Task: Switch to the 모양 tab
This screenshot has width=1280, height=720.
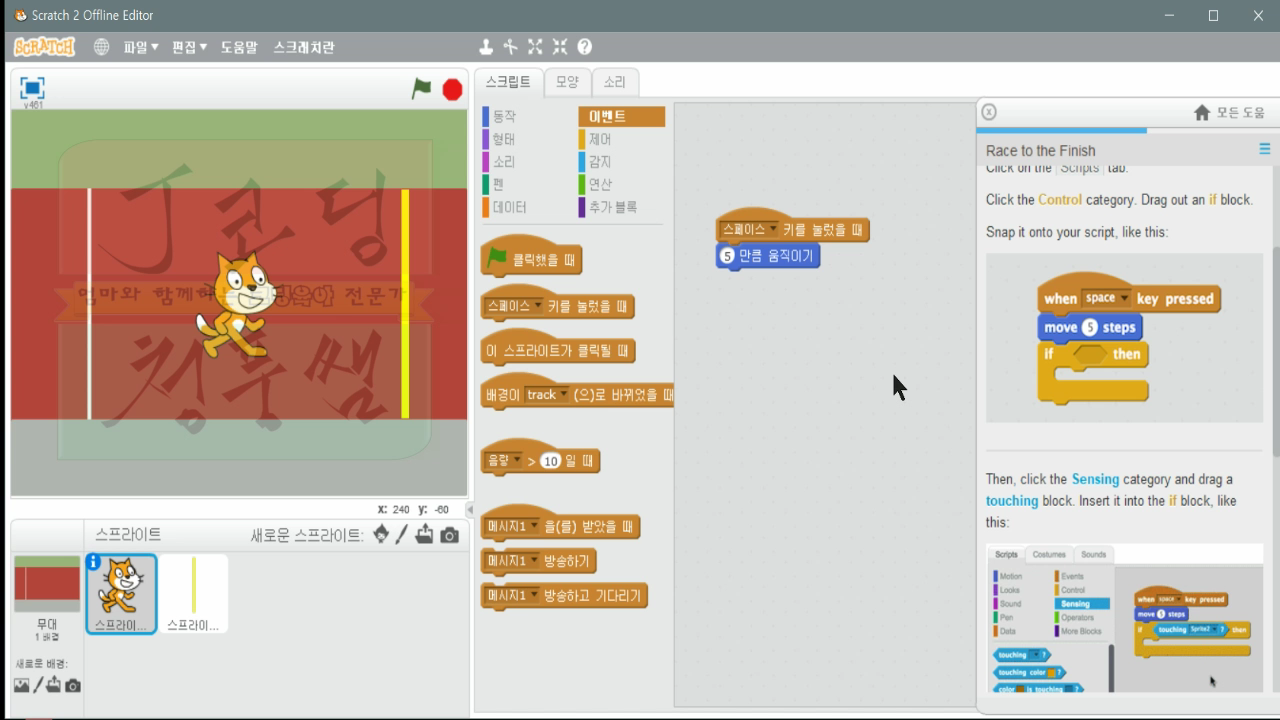Action: click(x=567, y=82)
